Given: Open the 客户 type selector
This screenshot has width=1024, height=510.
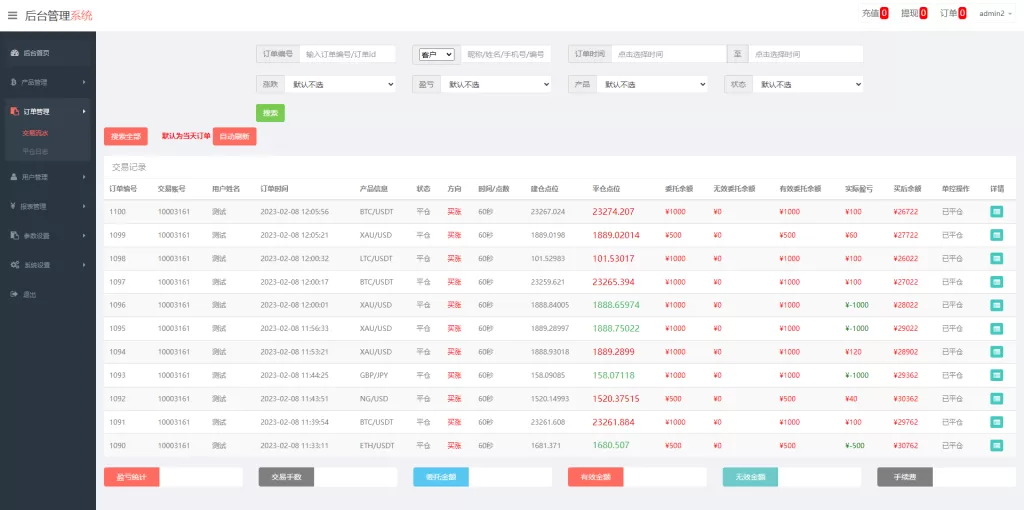Looking at the screenshot, I should (x=436, y=55).
